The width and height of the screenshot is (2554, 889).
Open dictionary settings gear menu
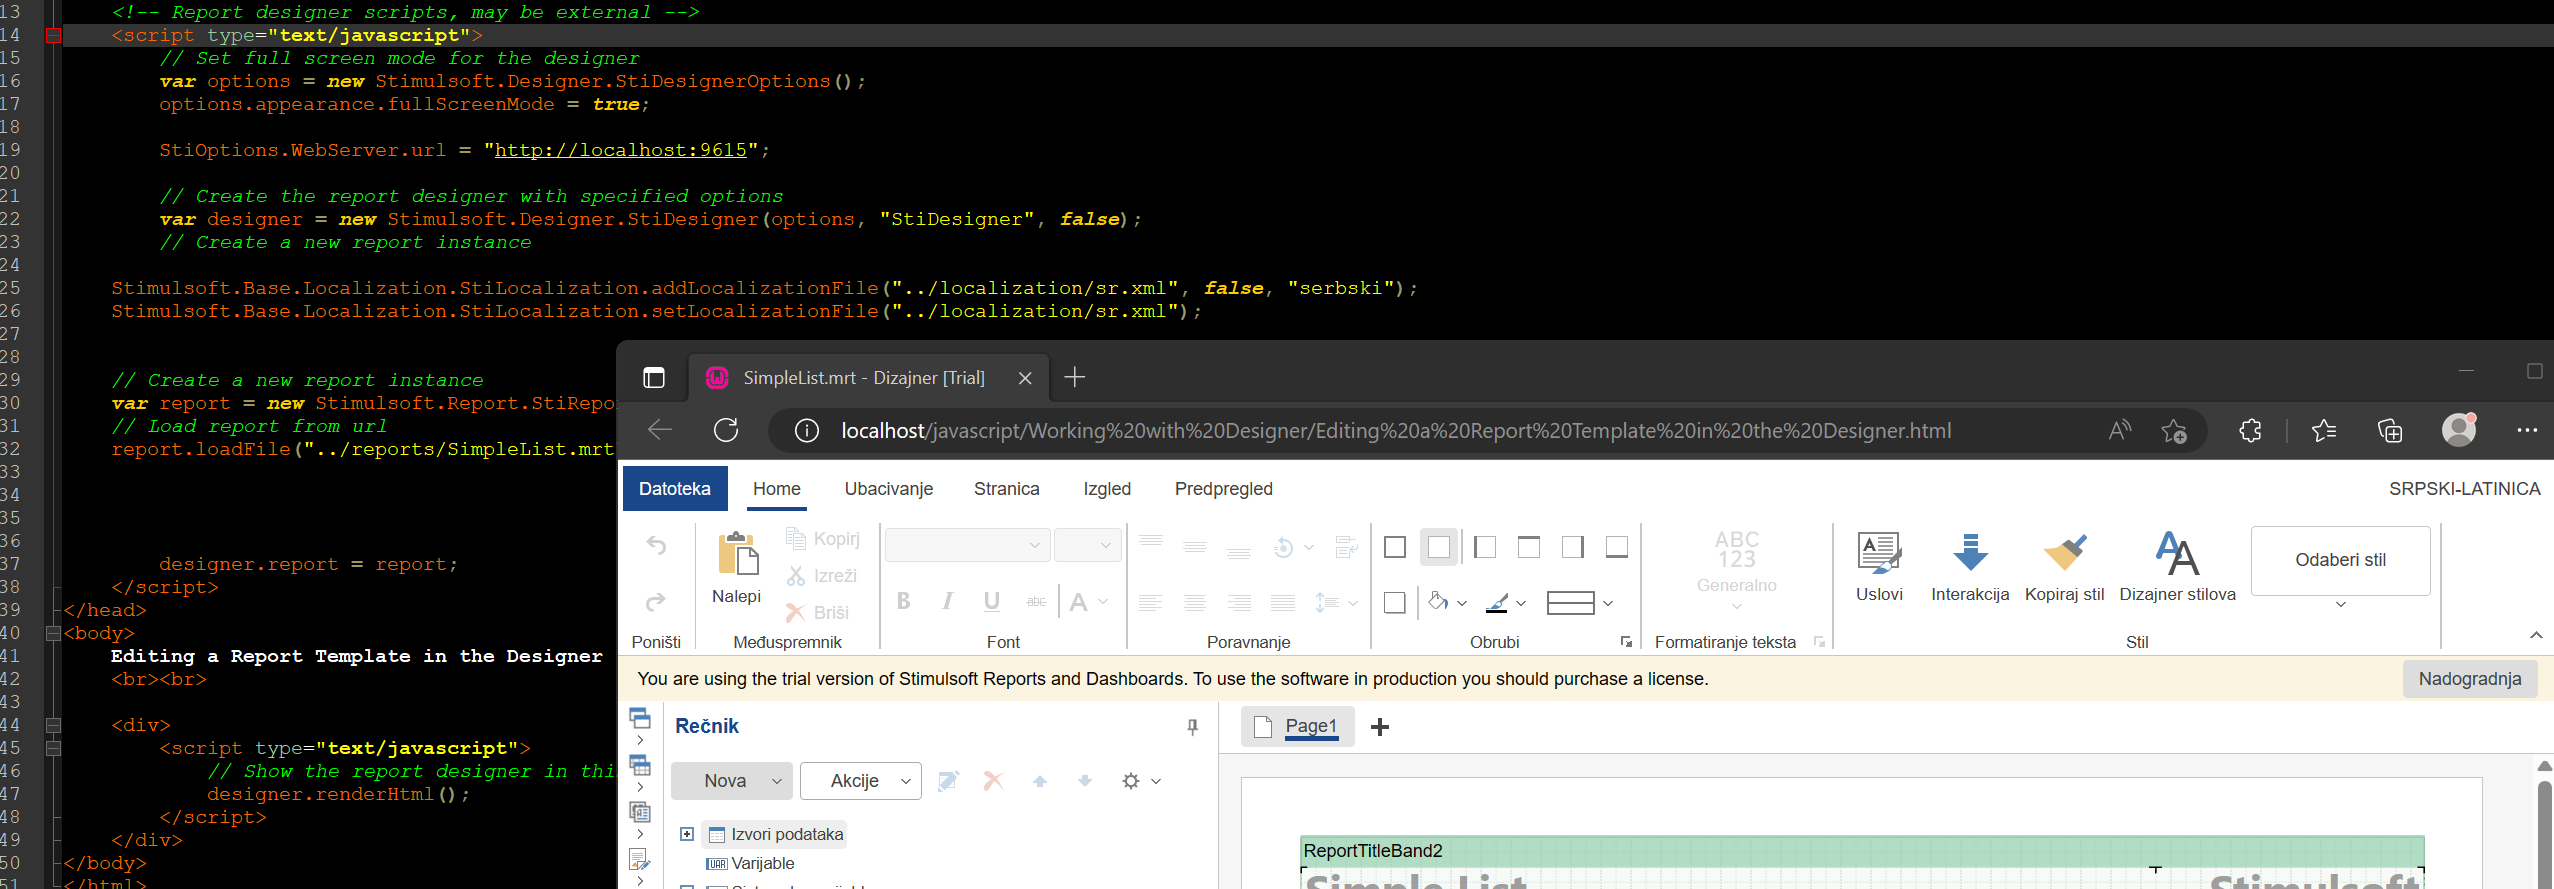tap(1140, 781)
